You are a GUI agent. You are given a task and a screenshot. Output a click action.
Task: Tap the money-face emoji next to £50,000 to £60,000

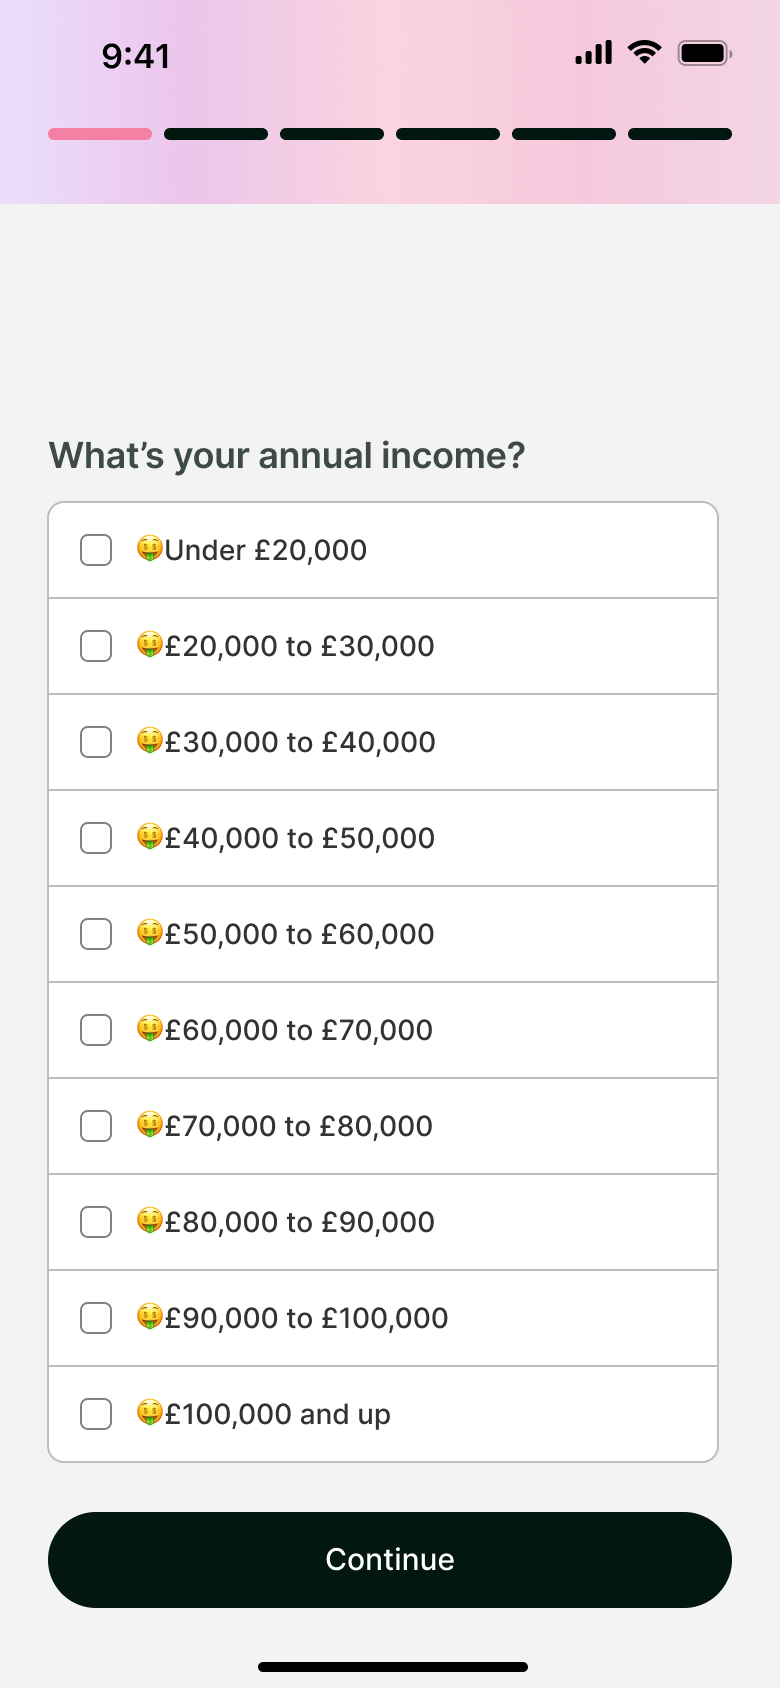[150, 933]
